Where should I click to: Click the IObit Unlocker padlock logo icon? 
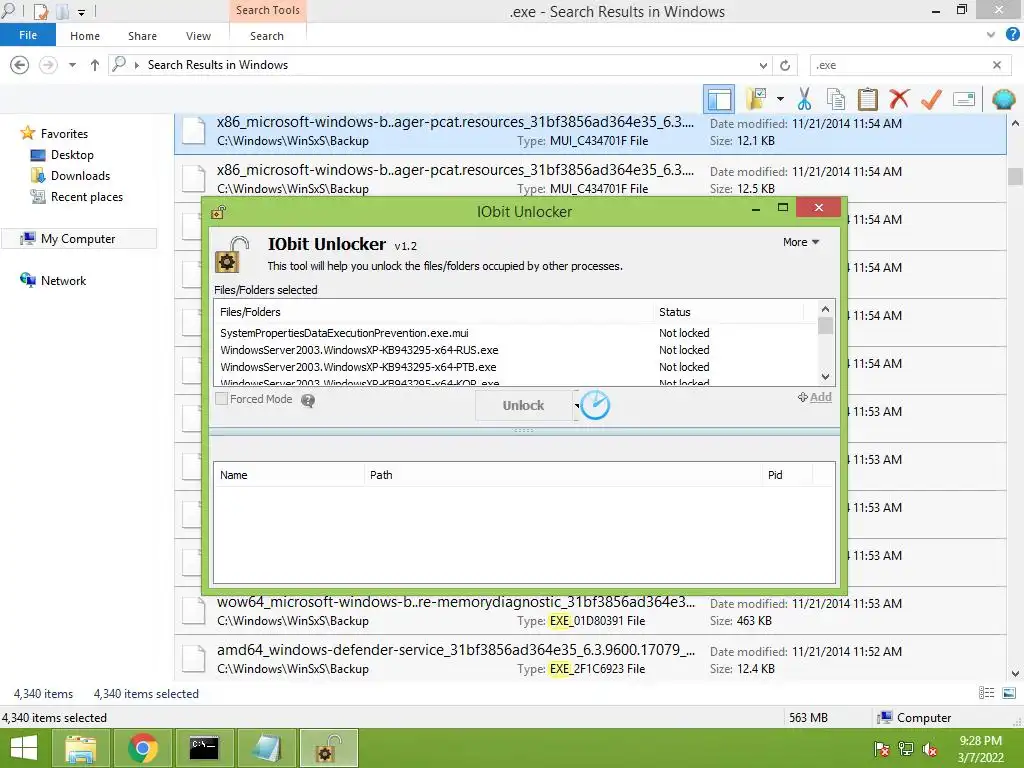[232, 255]
